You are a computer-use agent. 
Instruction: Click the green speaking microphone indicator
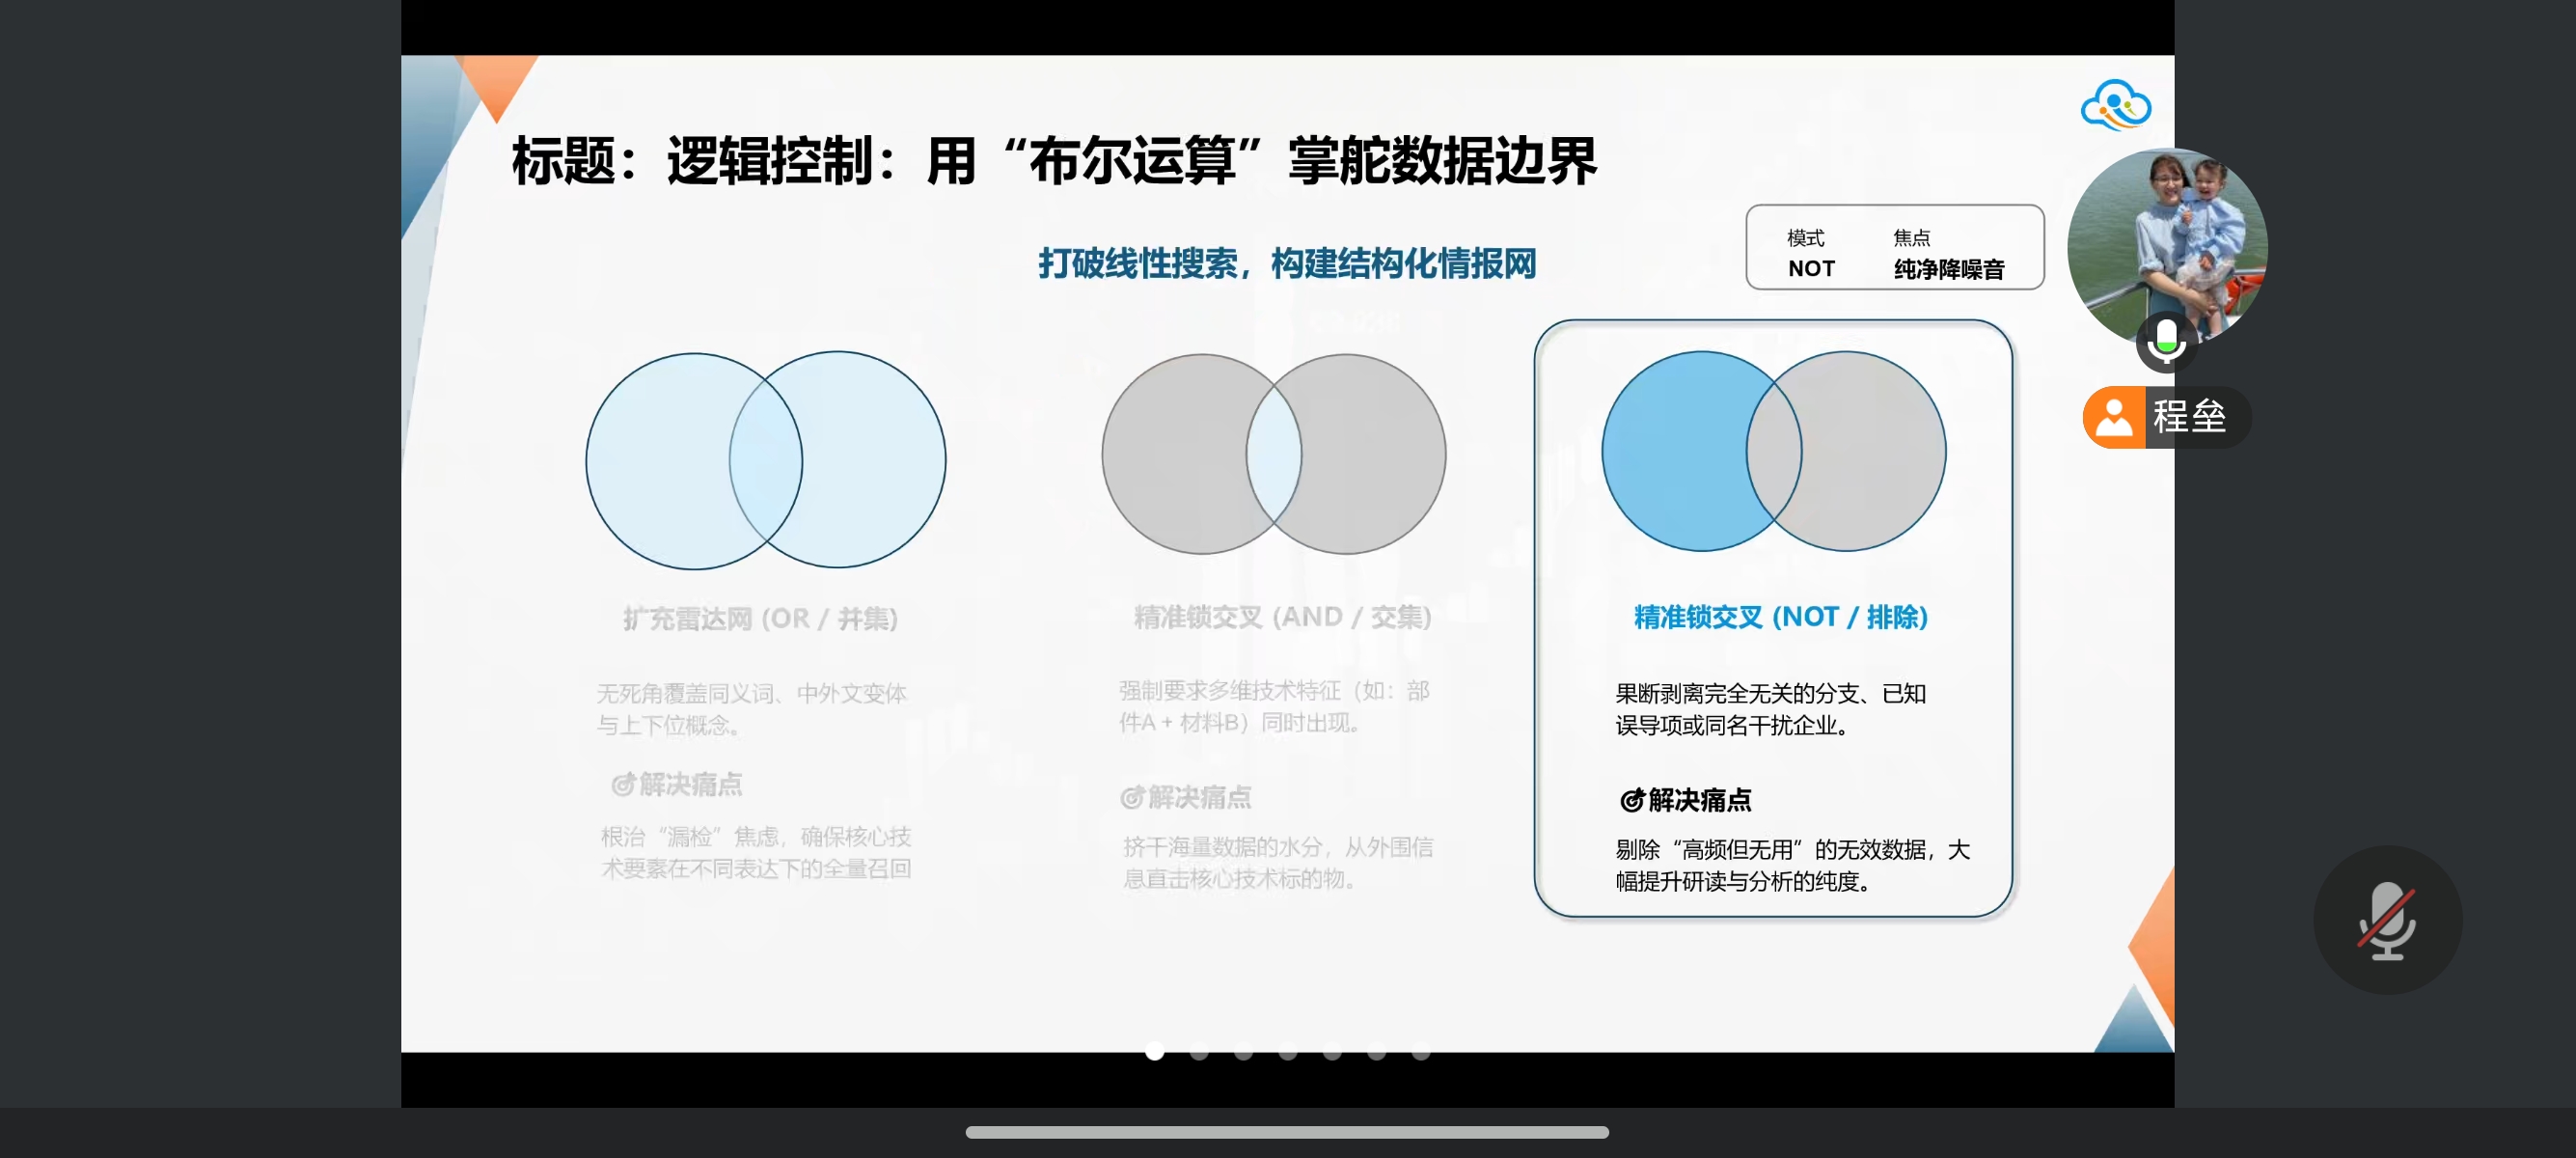coord(2166,341)
